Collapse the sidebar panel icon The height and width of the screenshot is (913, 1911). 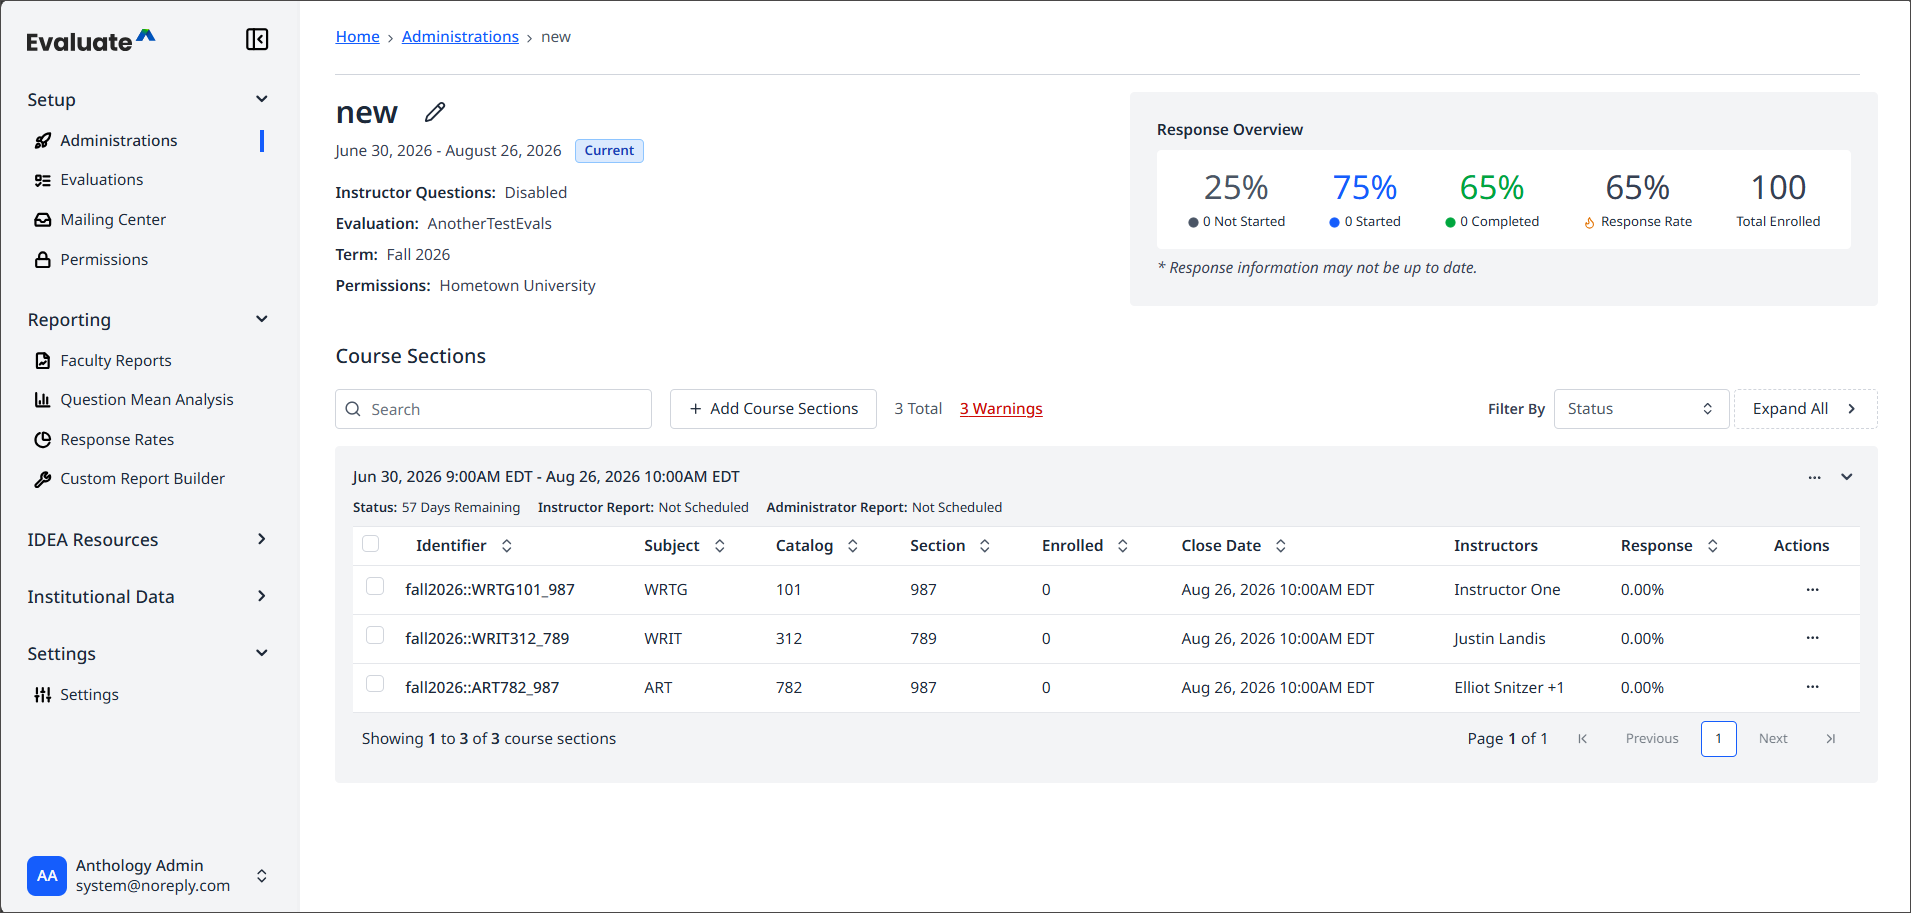[257, 39]
